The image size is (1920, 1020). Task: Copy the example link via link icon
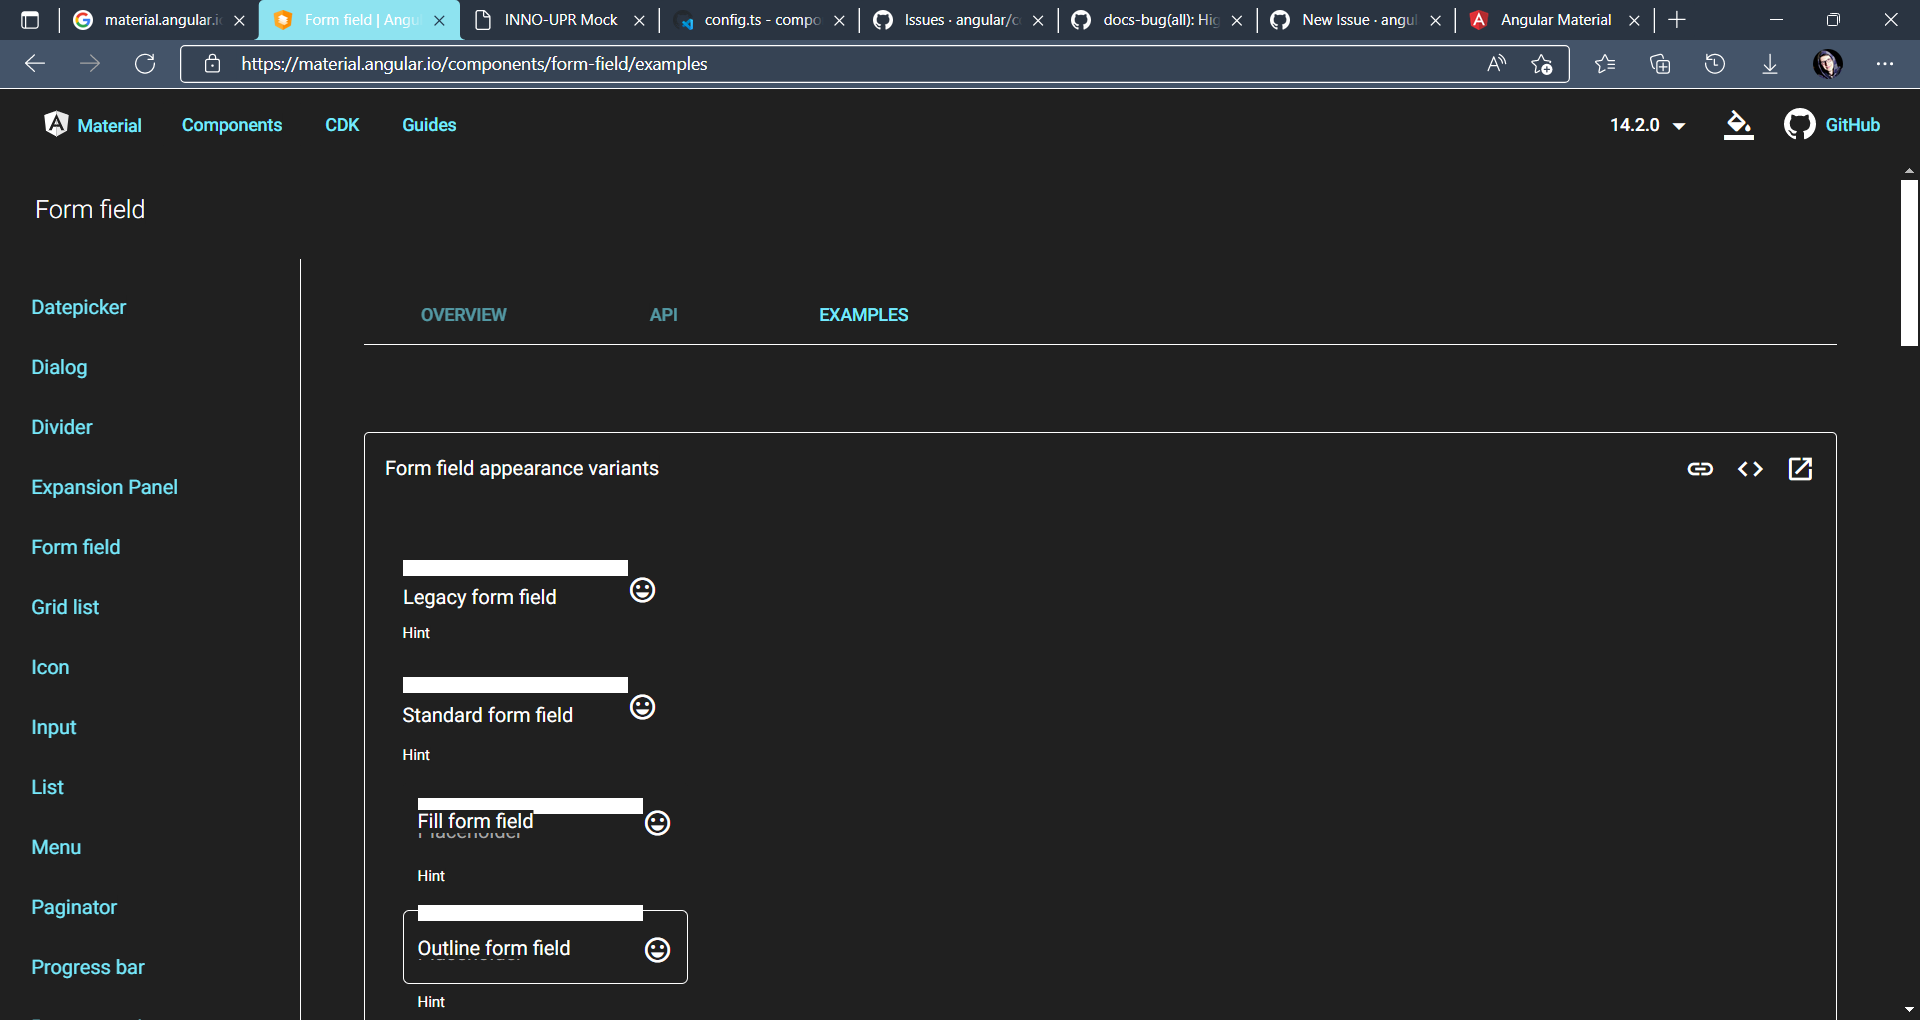(1702, 469)
